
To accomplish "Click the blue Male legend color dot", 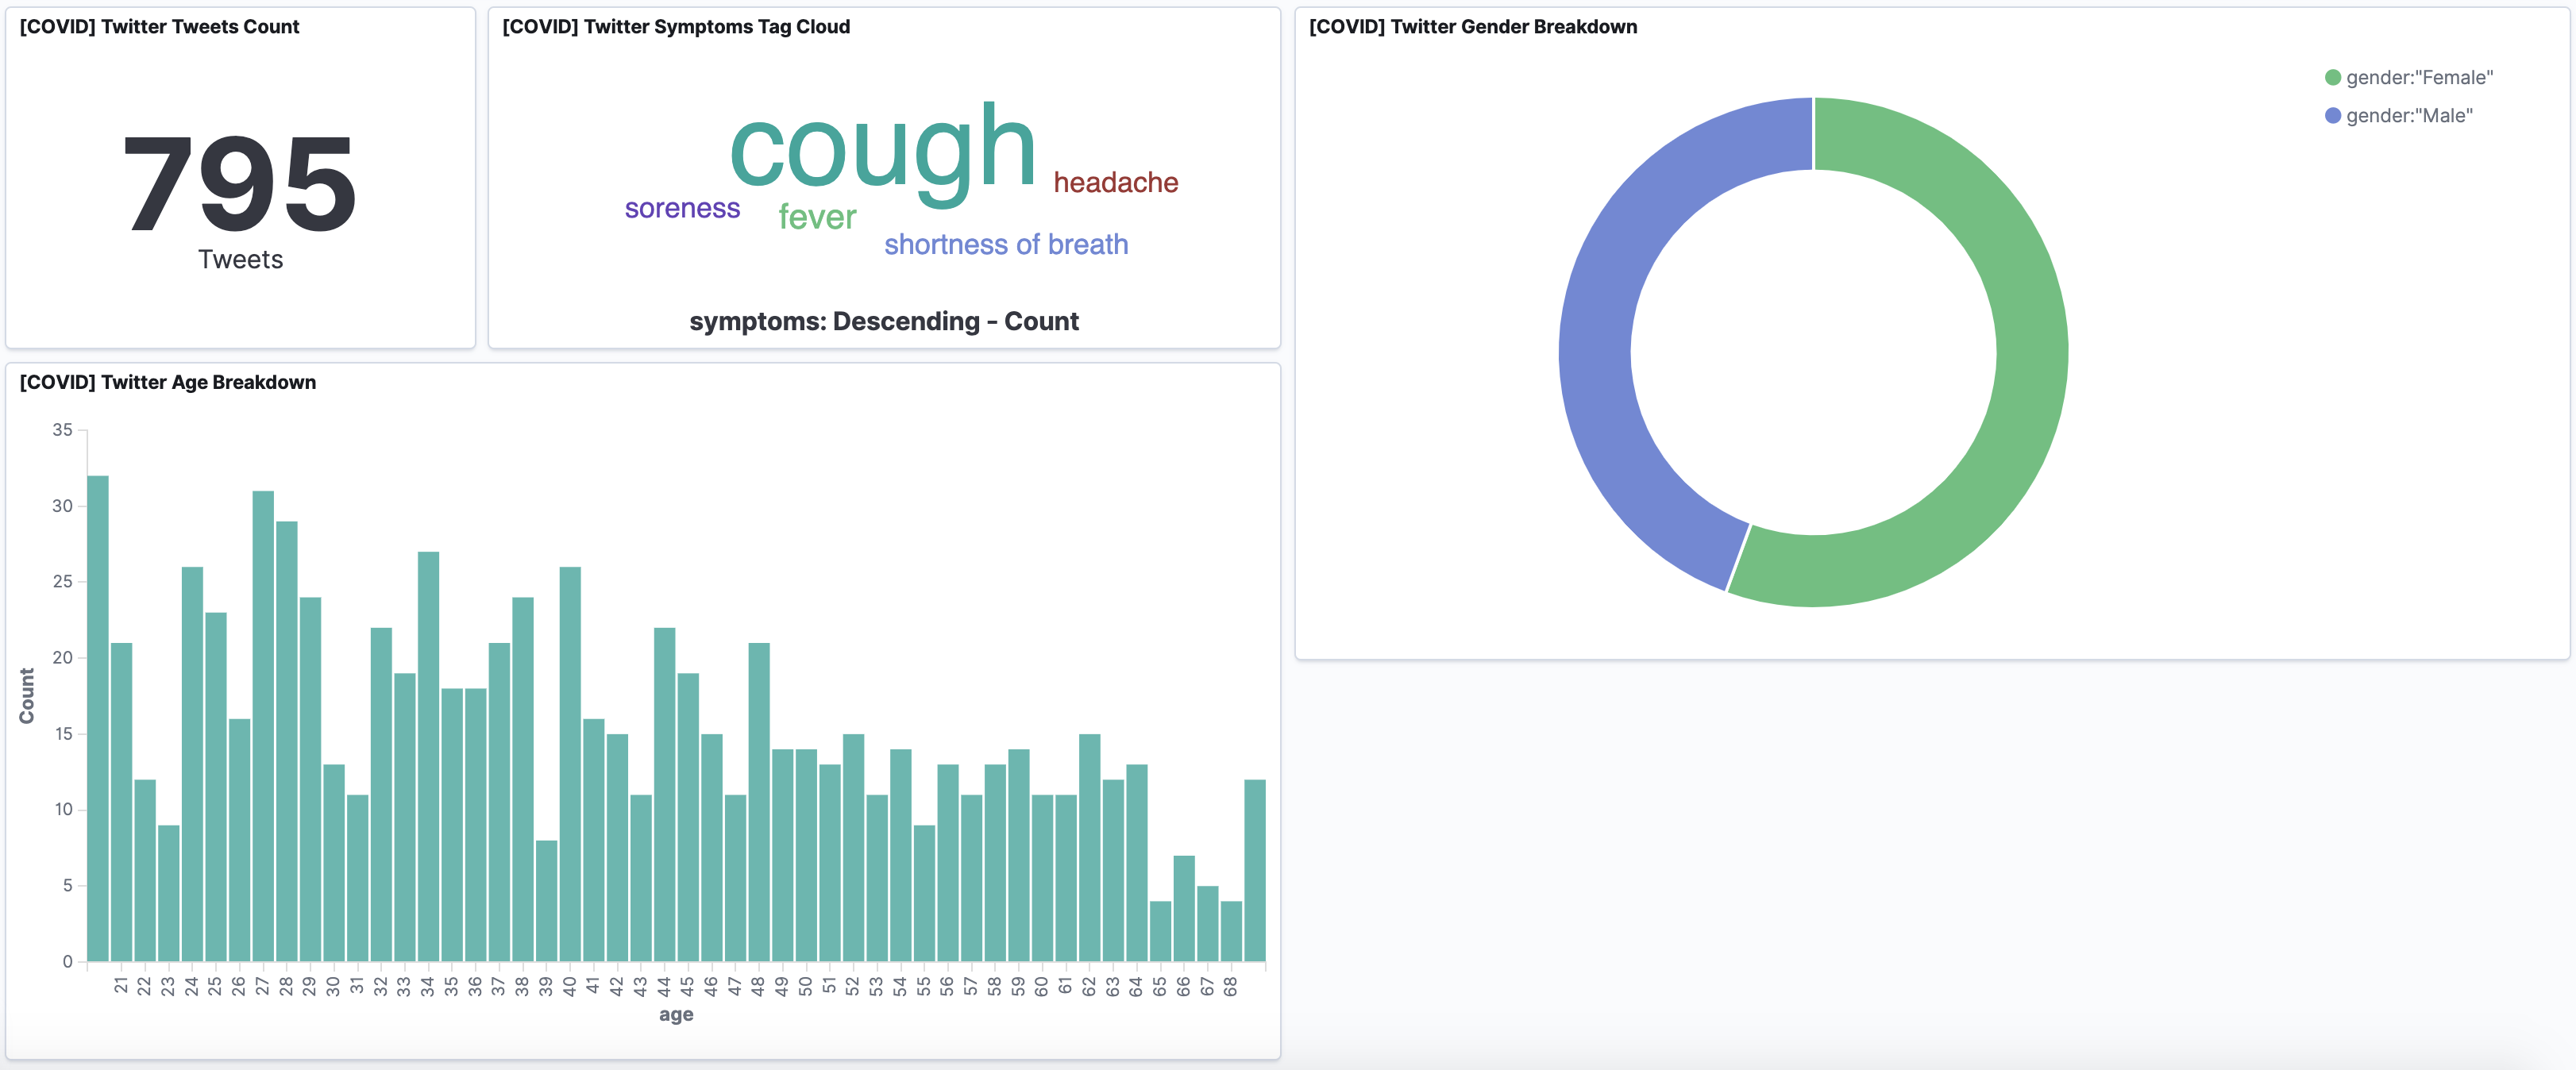I will (x=2332, y=115).
